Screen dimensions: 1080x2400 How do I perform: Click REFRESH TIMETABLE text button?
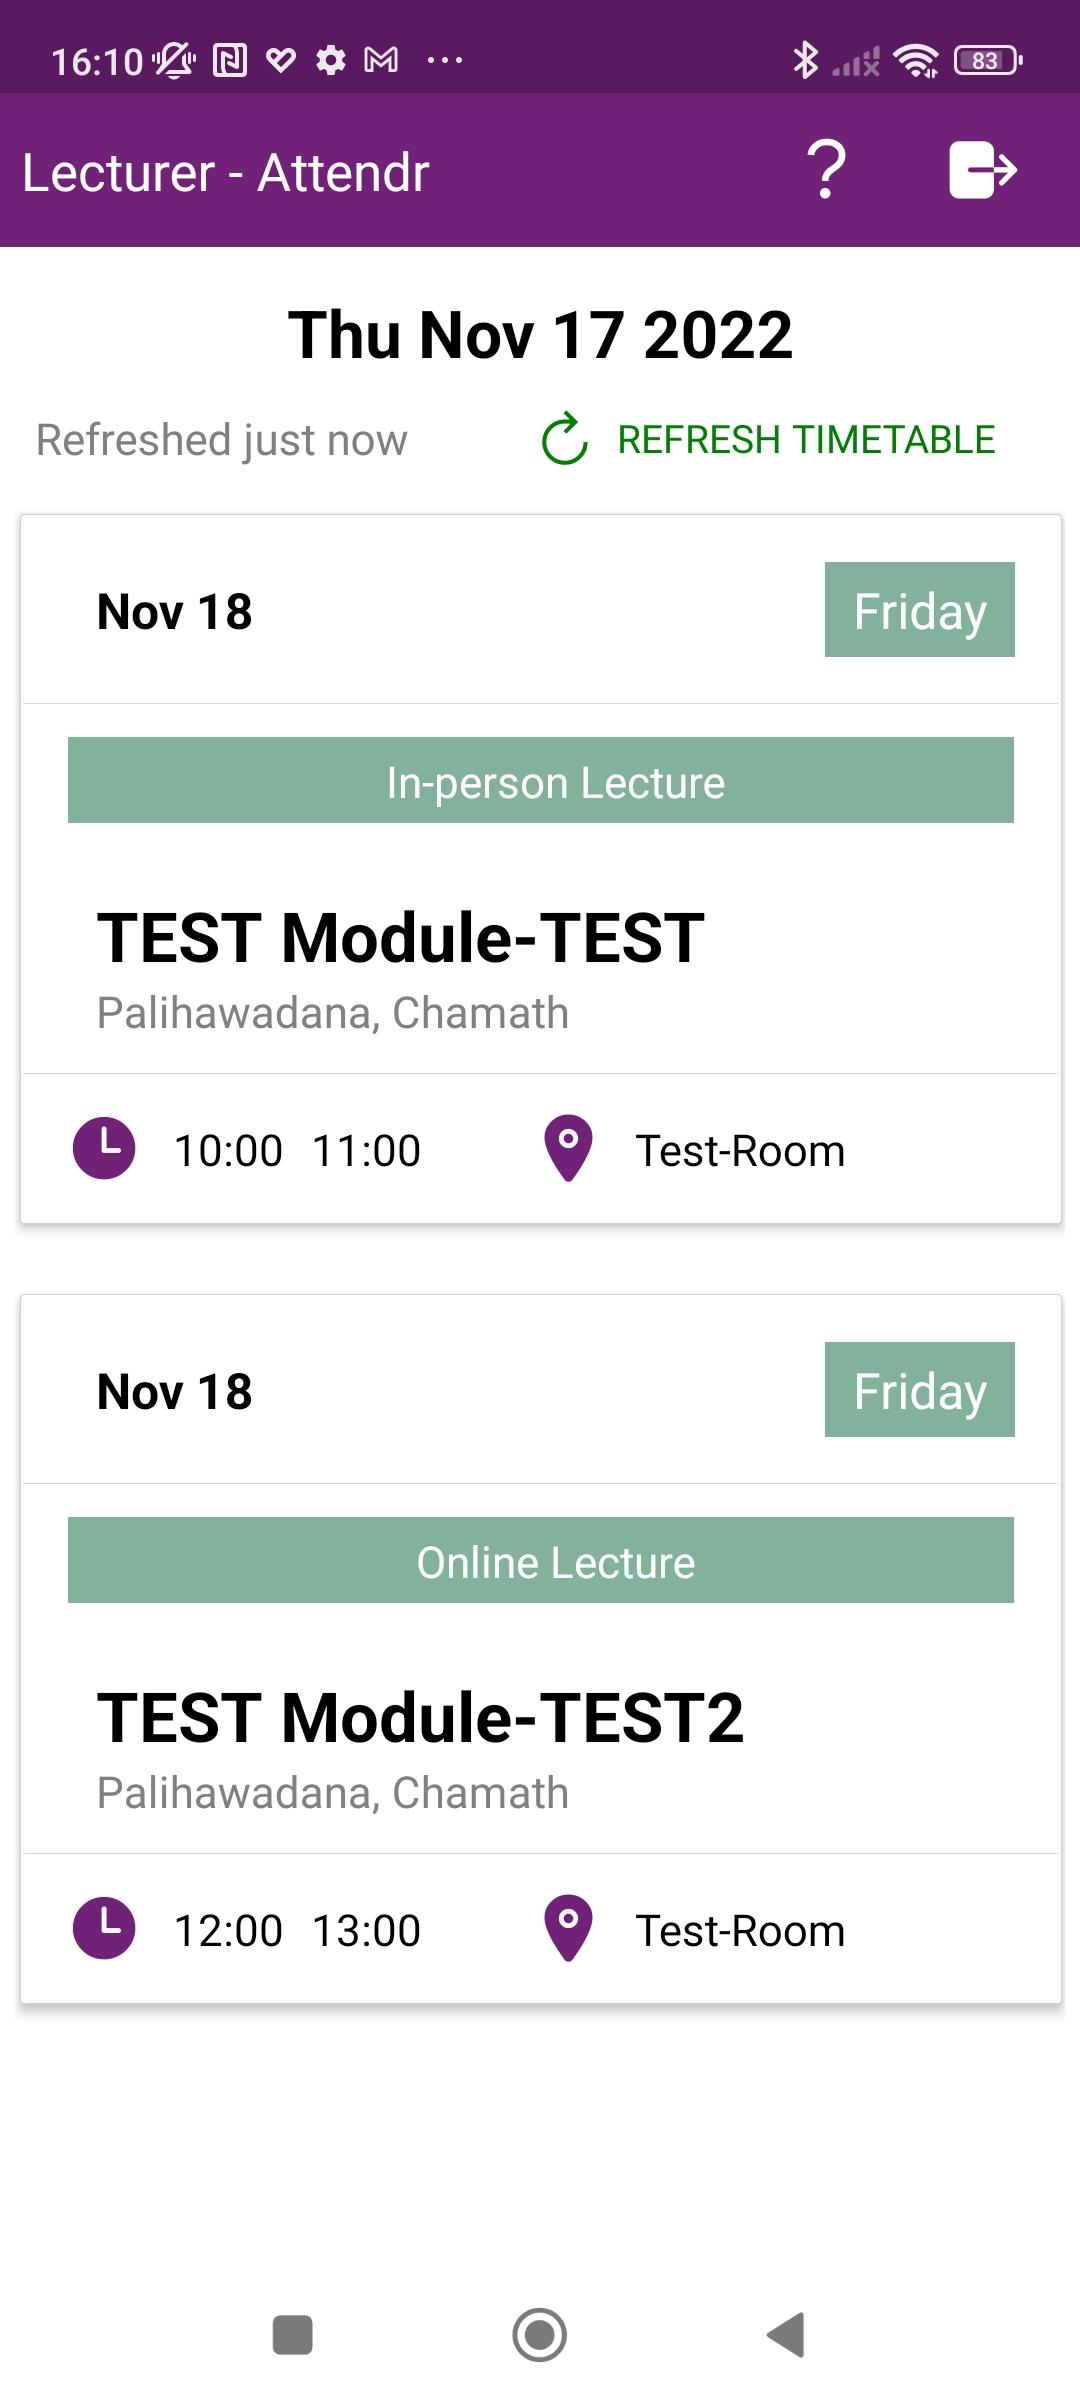806,440
